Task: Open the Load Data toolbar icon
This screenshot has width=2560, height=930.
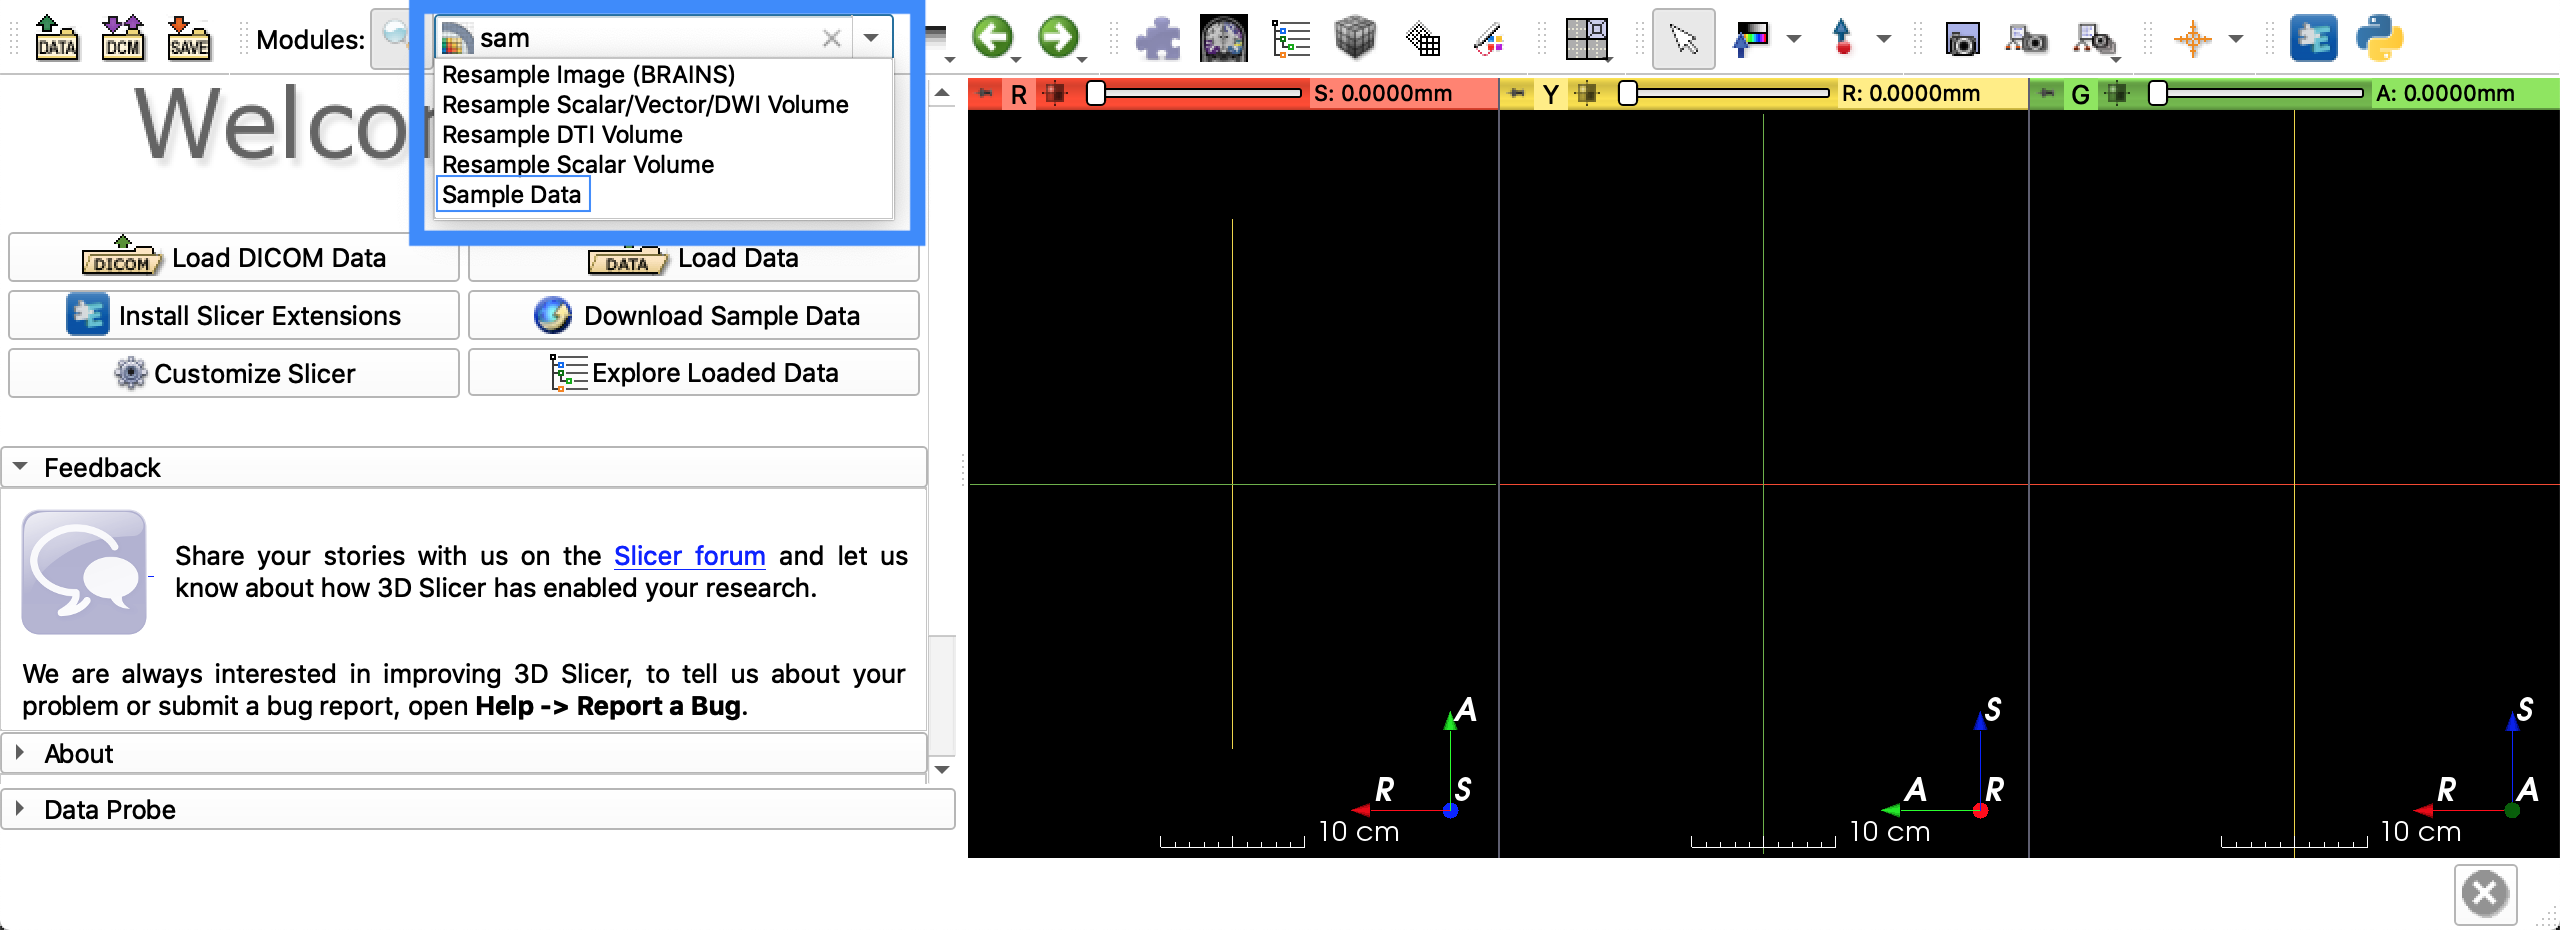Action: (x=57, y=38)
